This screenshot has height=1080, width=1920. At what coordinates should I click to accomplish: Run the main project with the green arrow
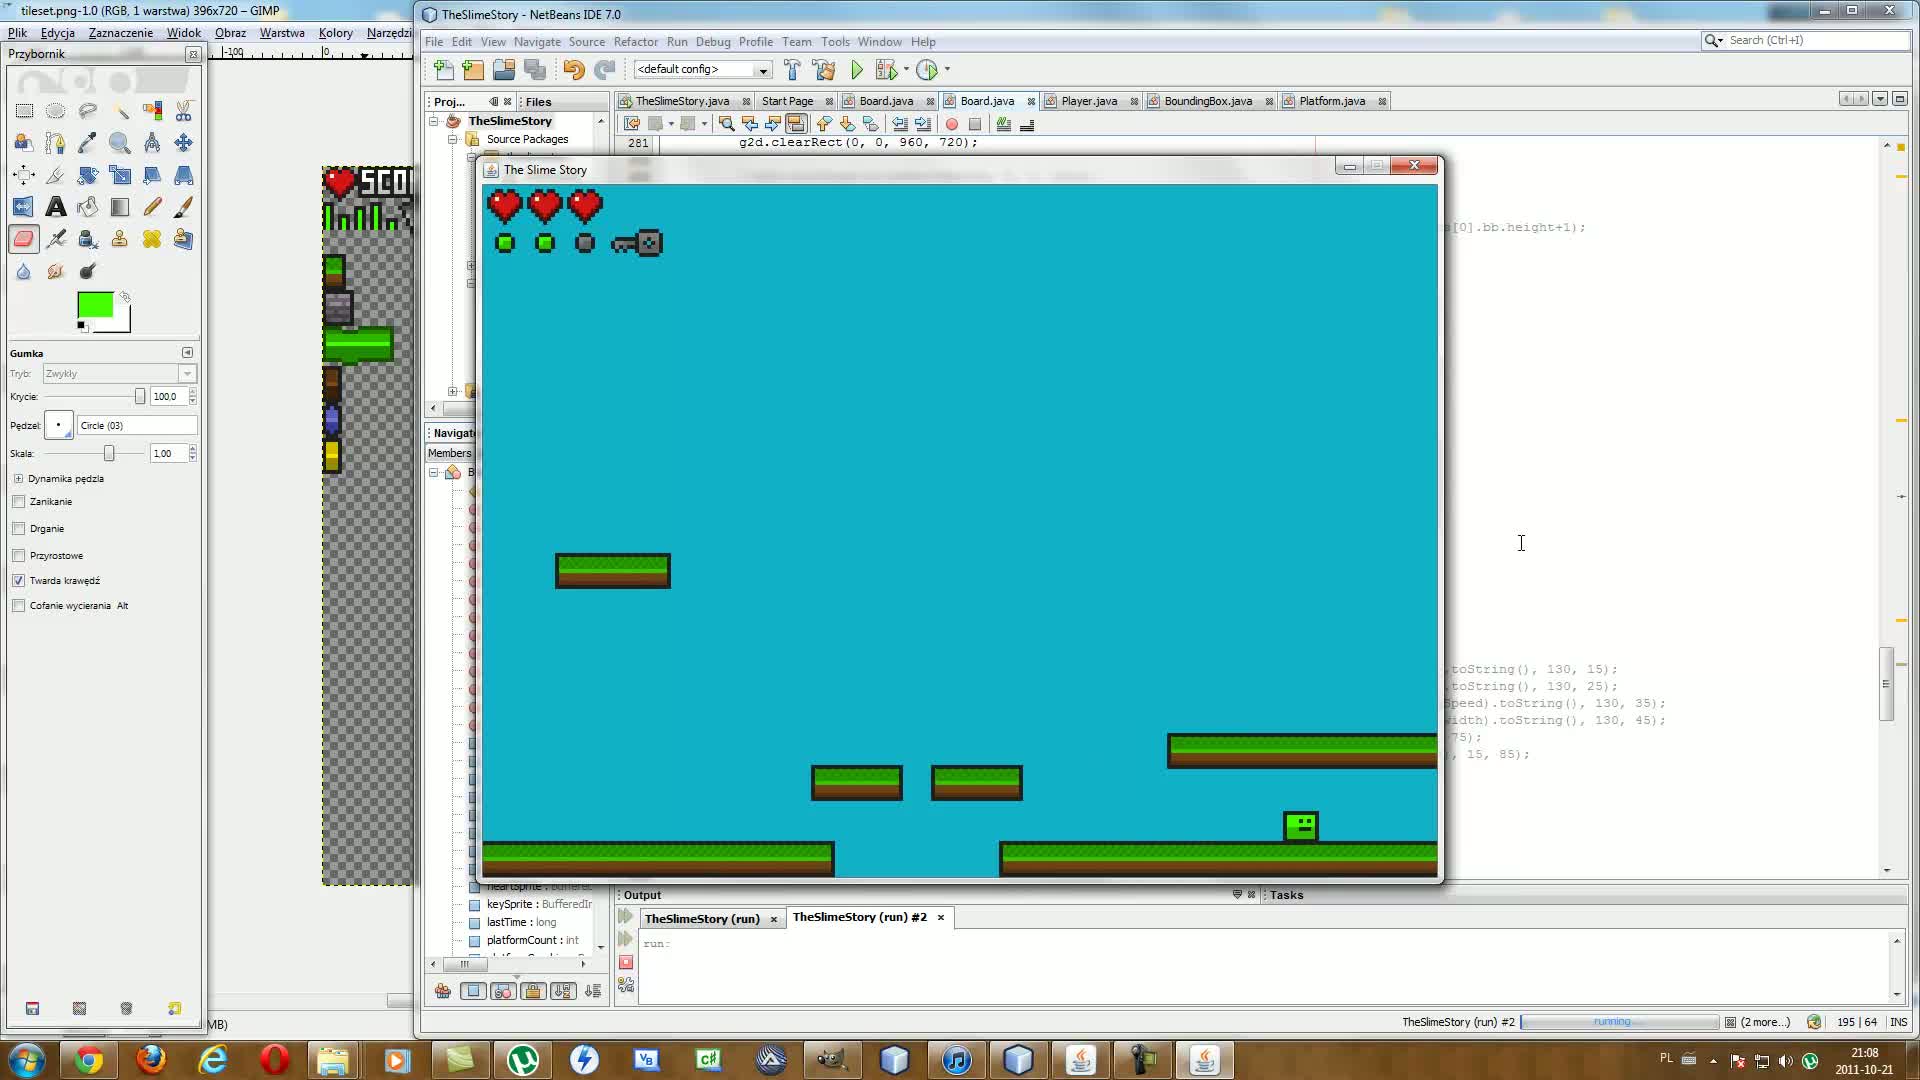[857, 70]
